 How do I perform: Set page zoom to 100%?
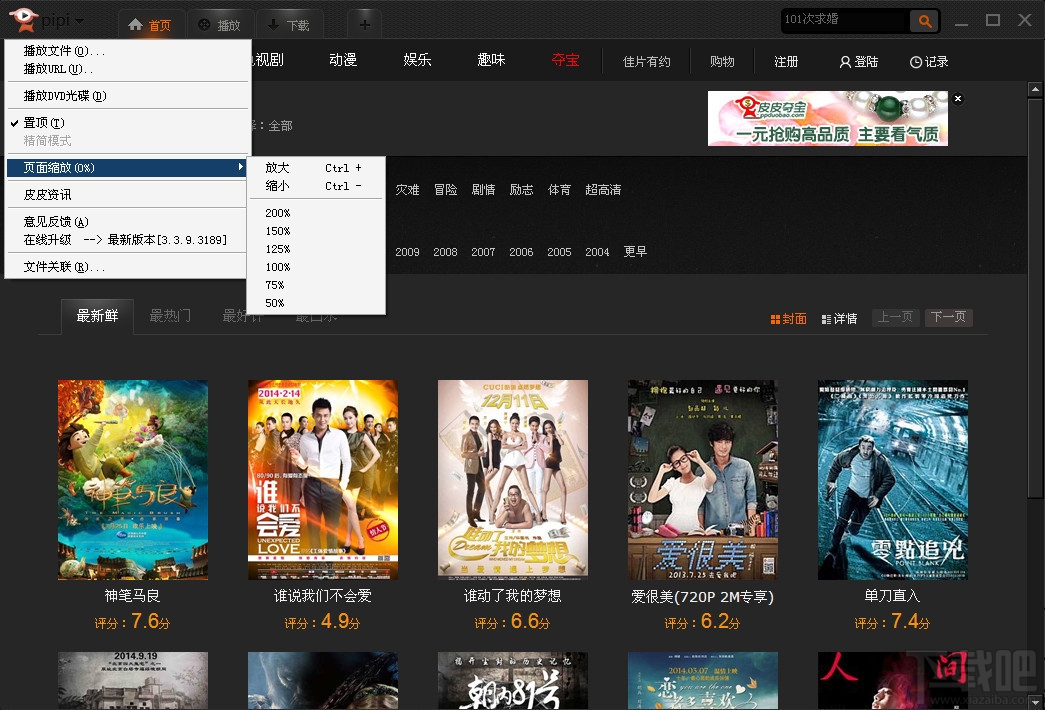pos(316,267)
